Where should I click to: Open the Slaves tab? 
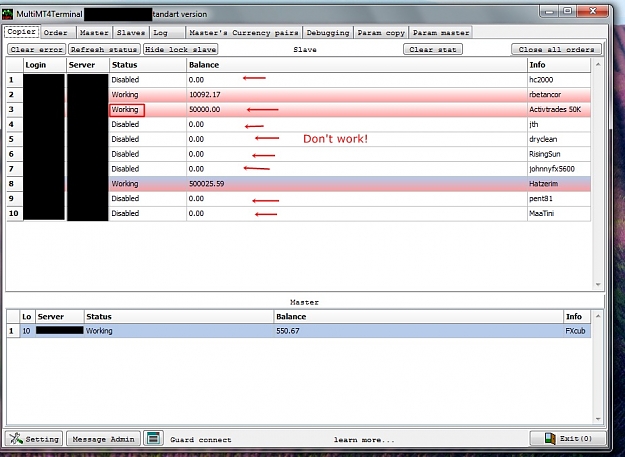pos(131,33)
